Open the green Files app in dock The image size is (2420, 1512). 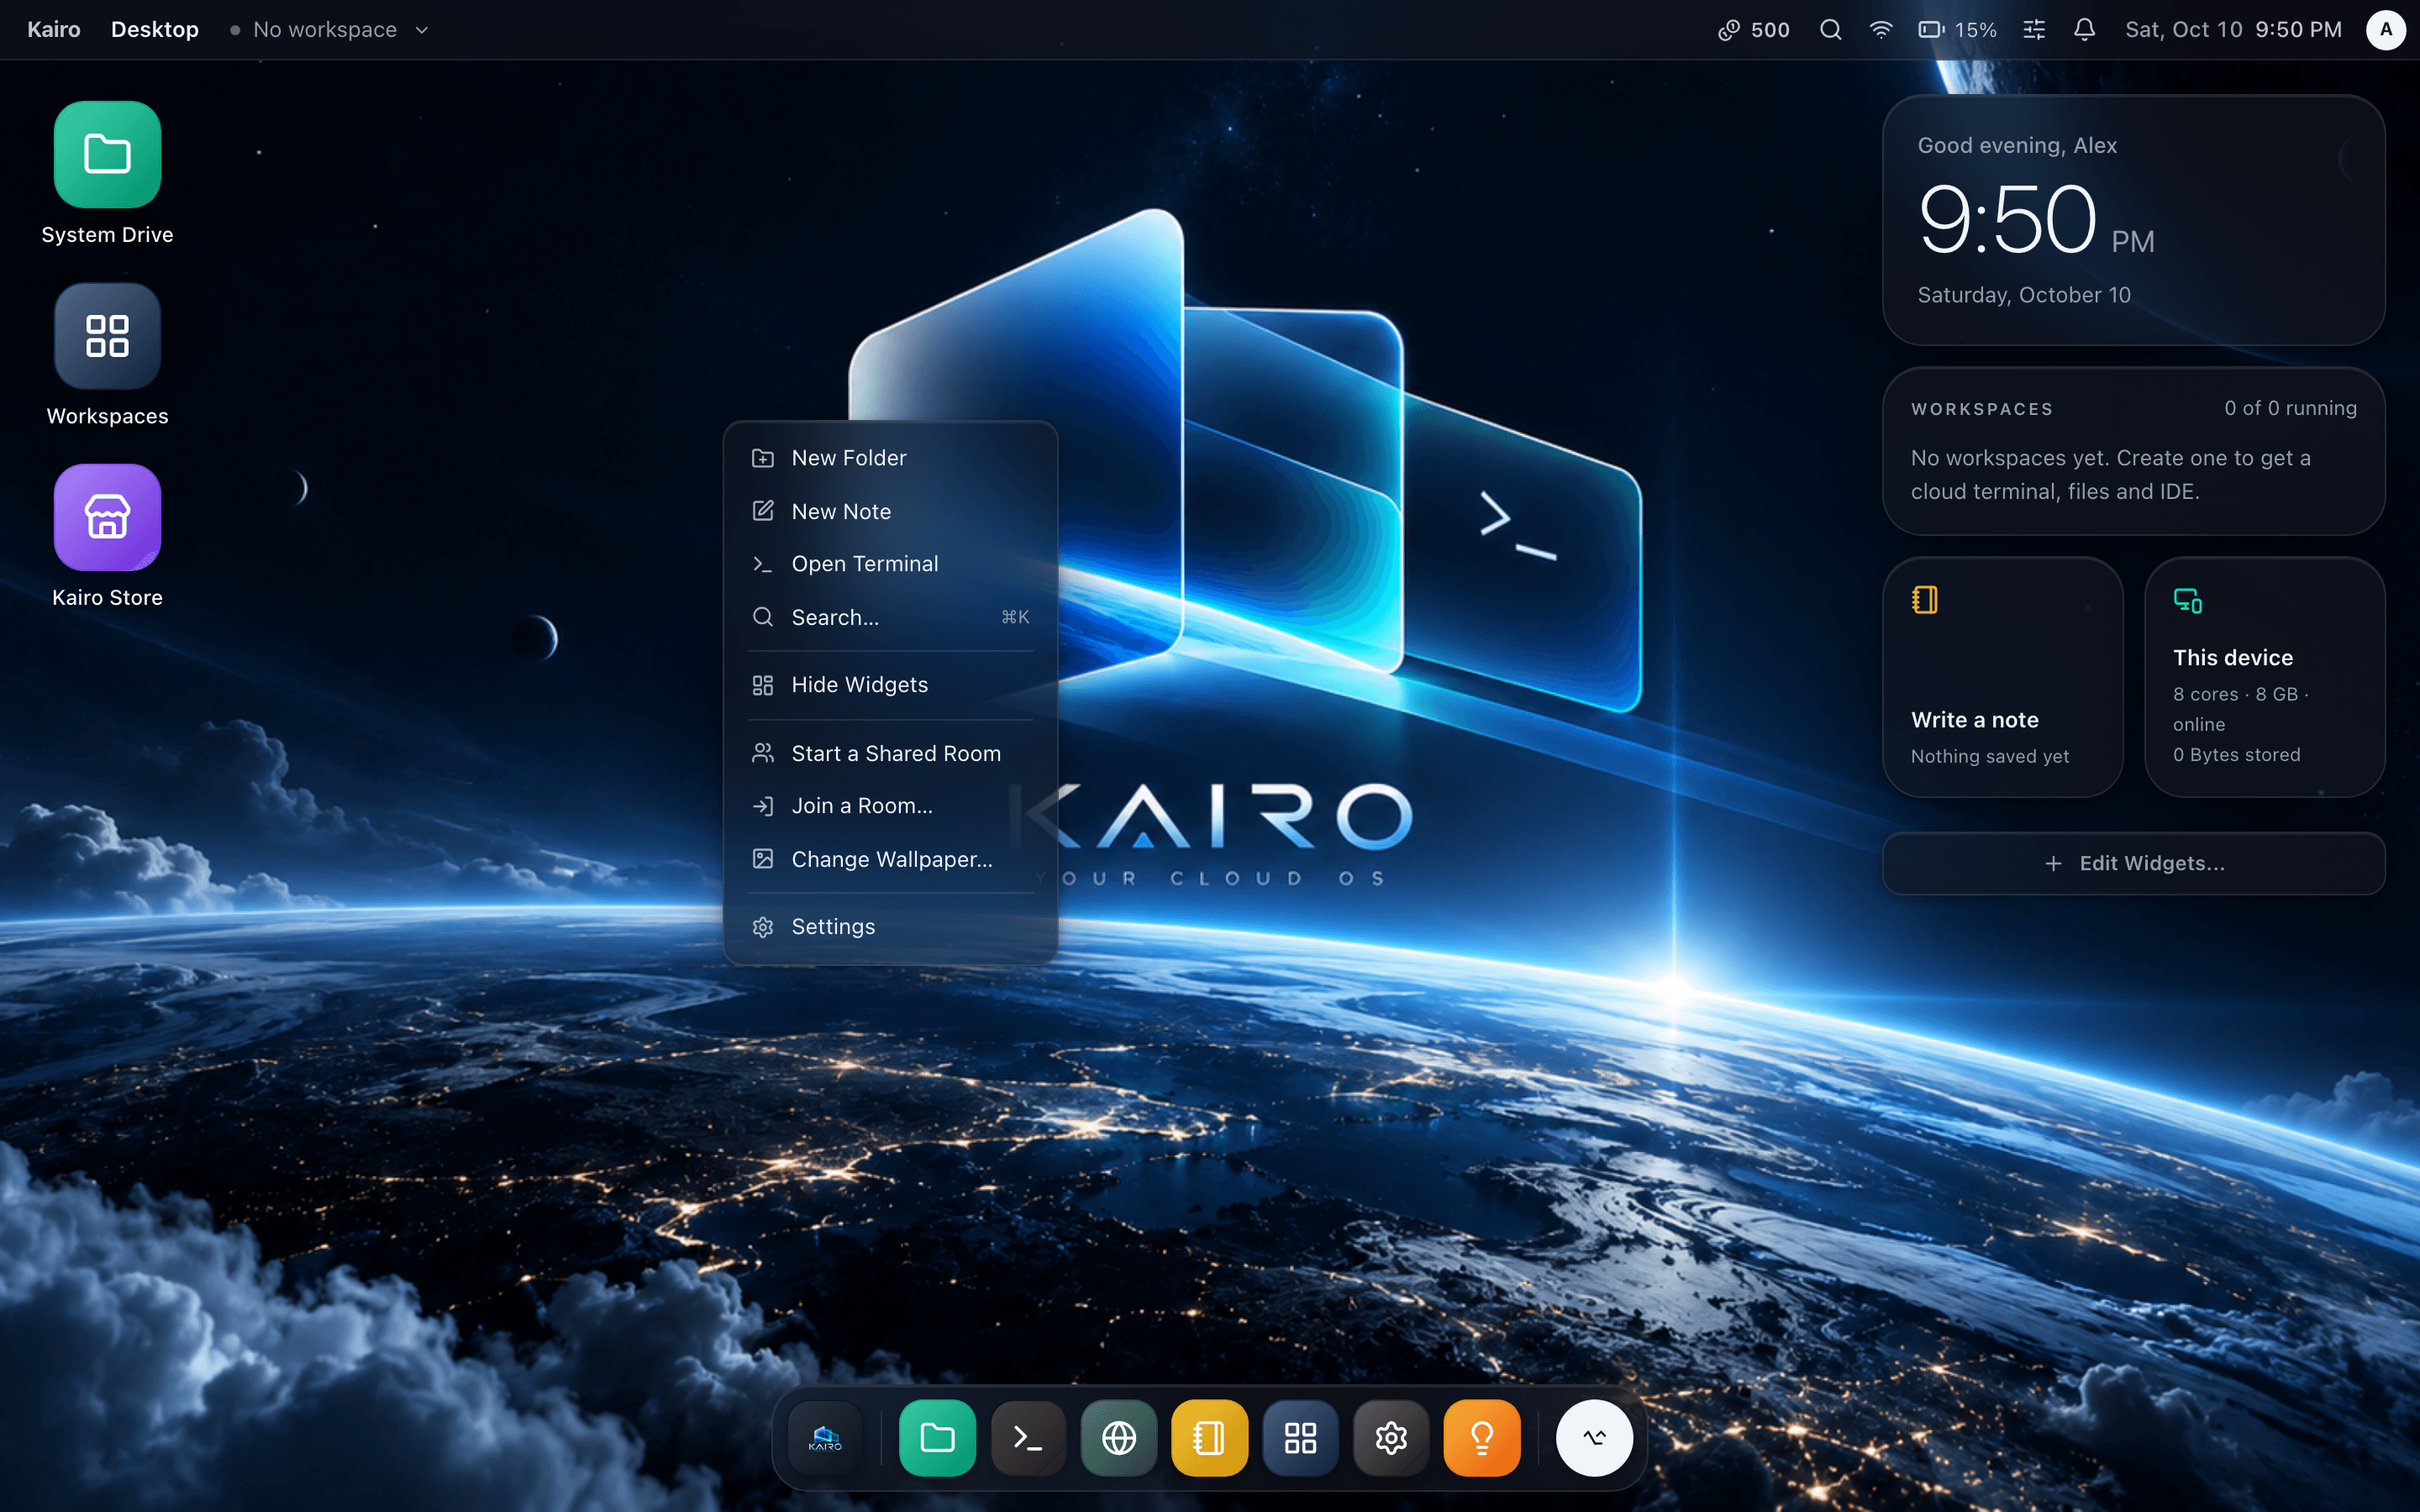937,1438
